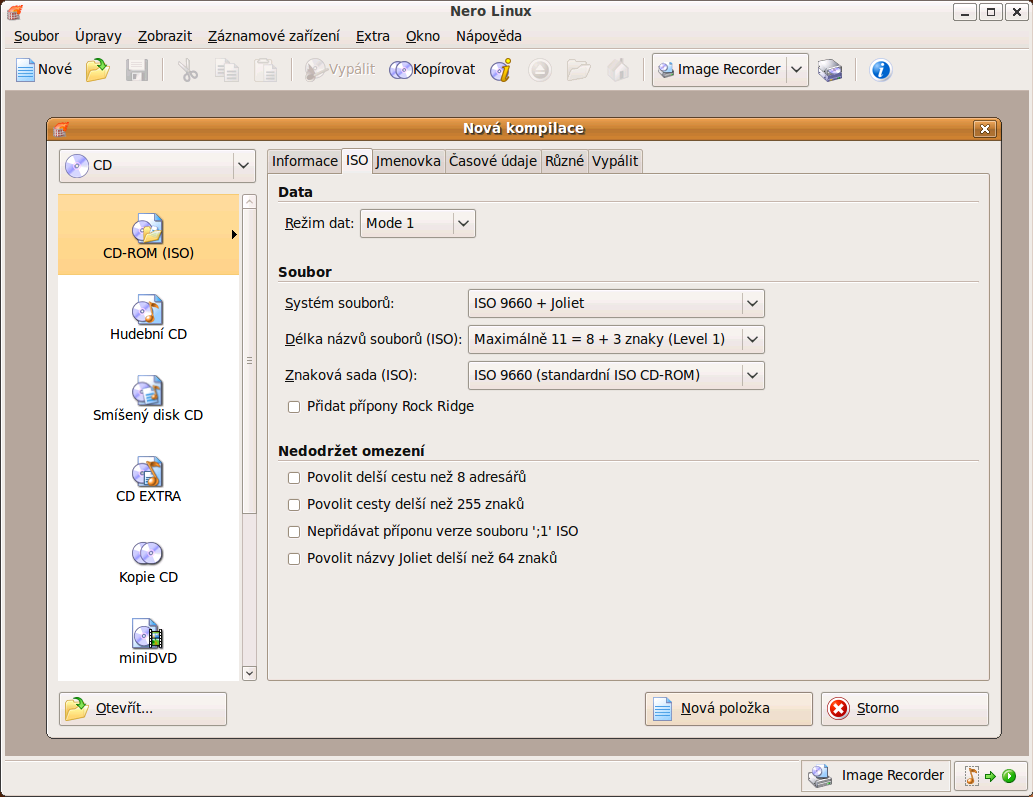The image size is (1033, 797).
Task: Click the eject disc toolbar icon
Action: pos(540,69)
